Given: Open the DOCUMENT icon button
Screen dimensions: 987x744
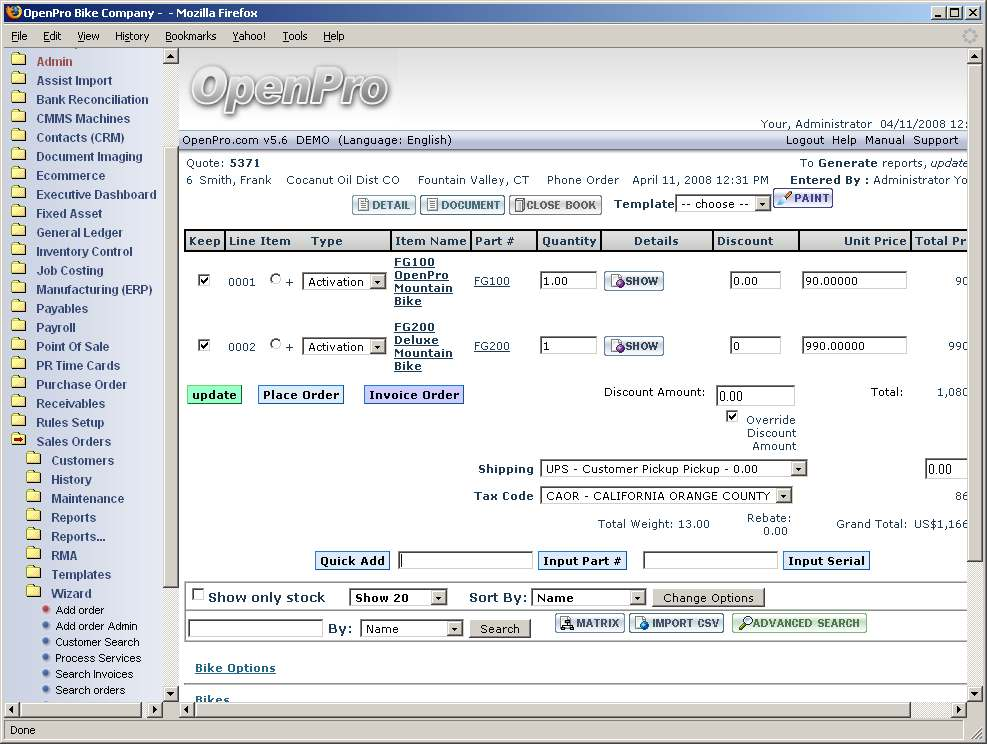Looking at the screenshot, I should pos(462,205).
